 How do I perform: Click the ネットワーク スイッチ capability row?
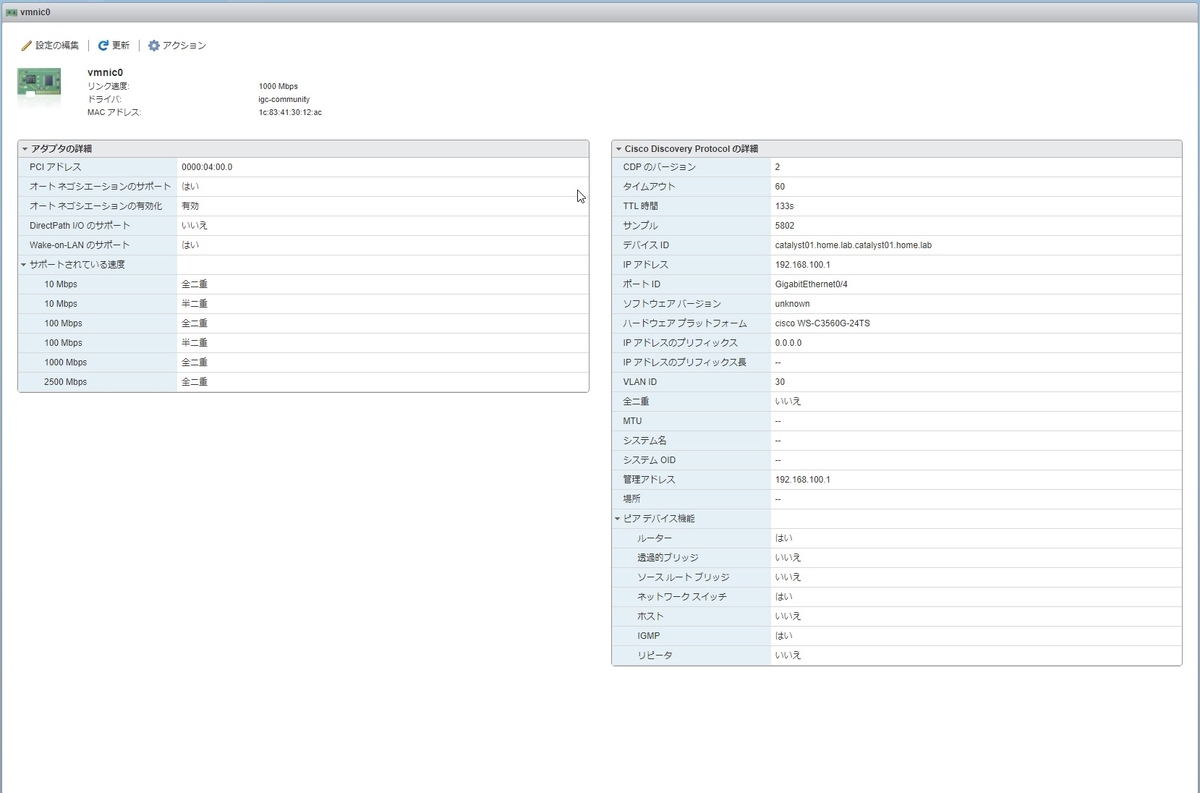tap(896, 597)
